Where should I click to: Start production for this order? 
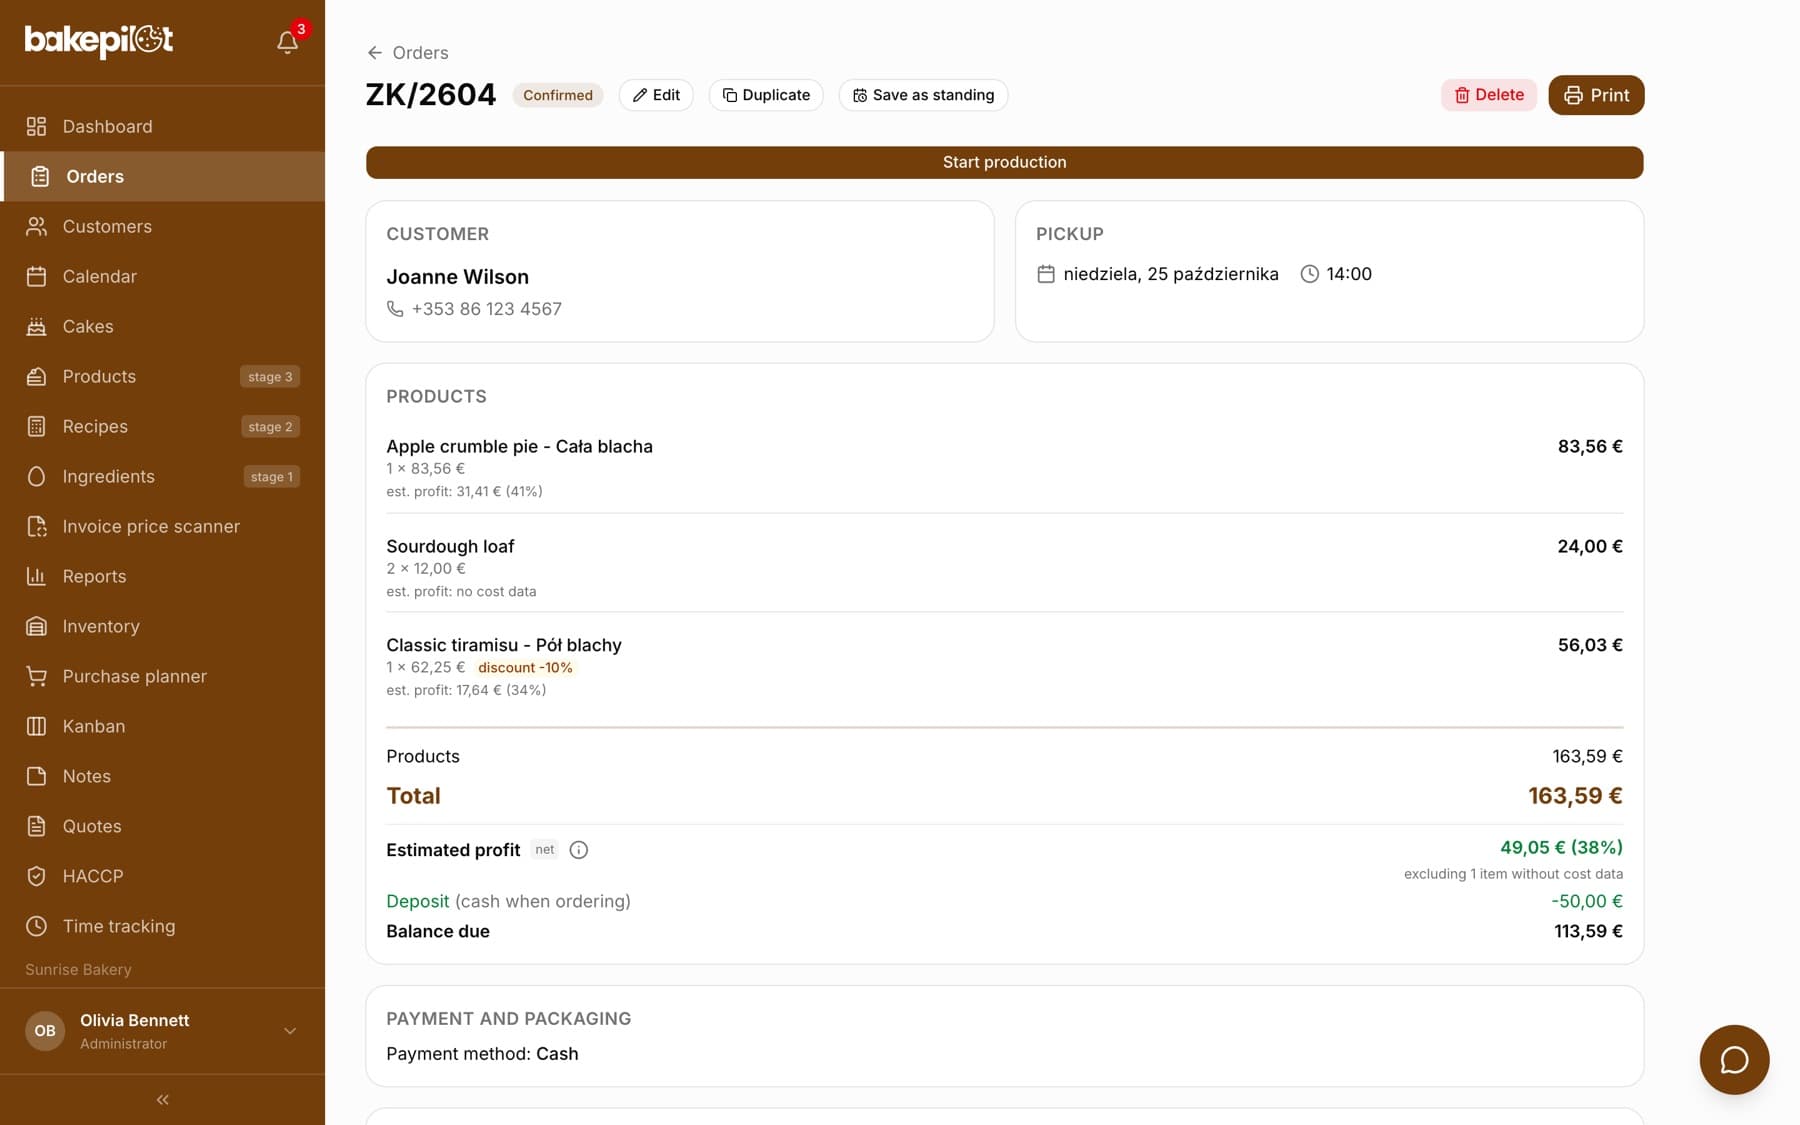click(x=1004, y=162)
